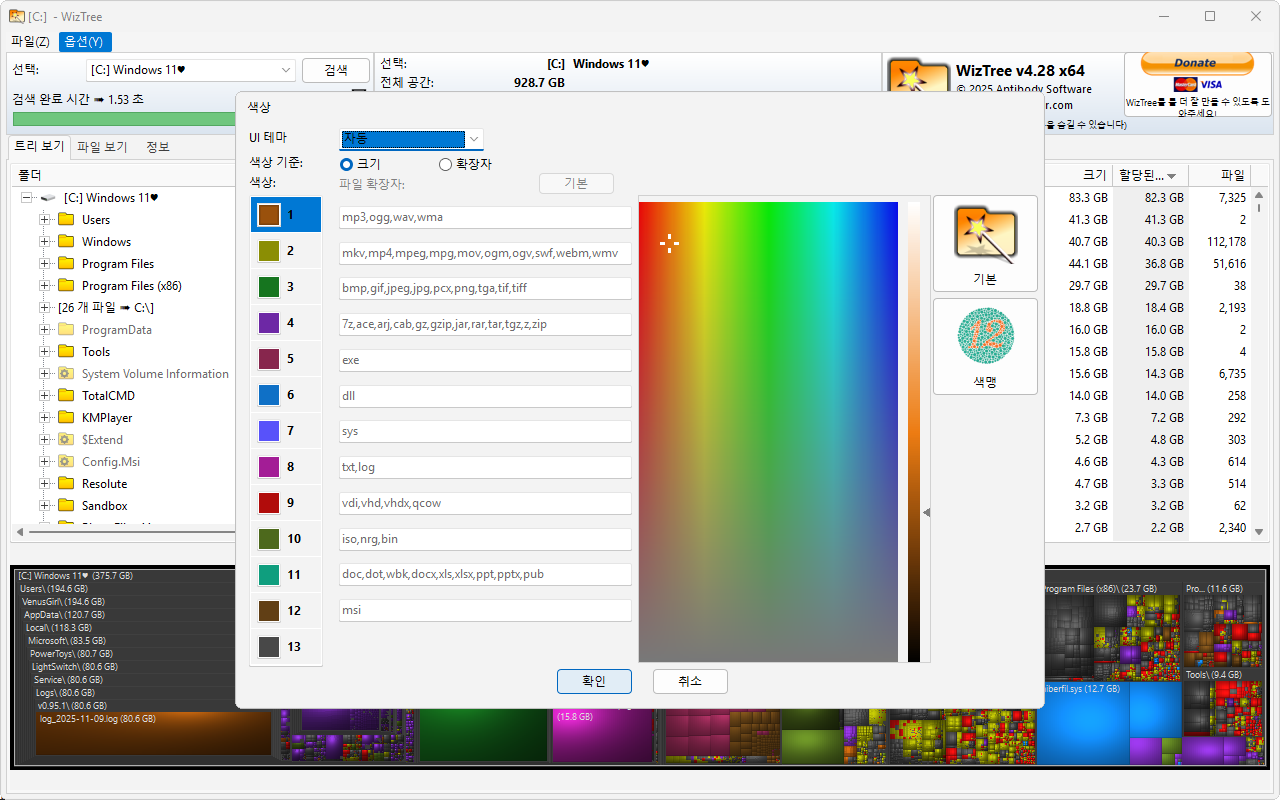Click the $Extend system folder icon

click(x=66, y=440)
